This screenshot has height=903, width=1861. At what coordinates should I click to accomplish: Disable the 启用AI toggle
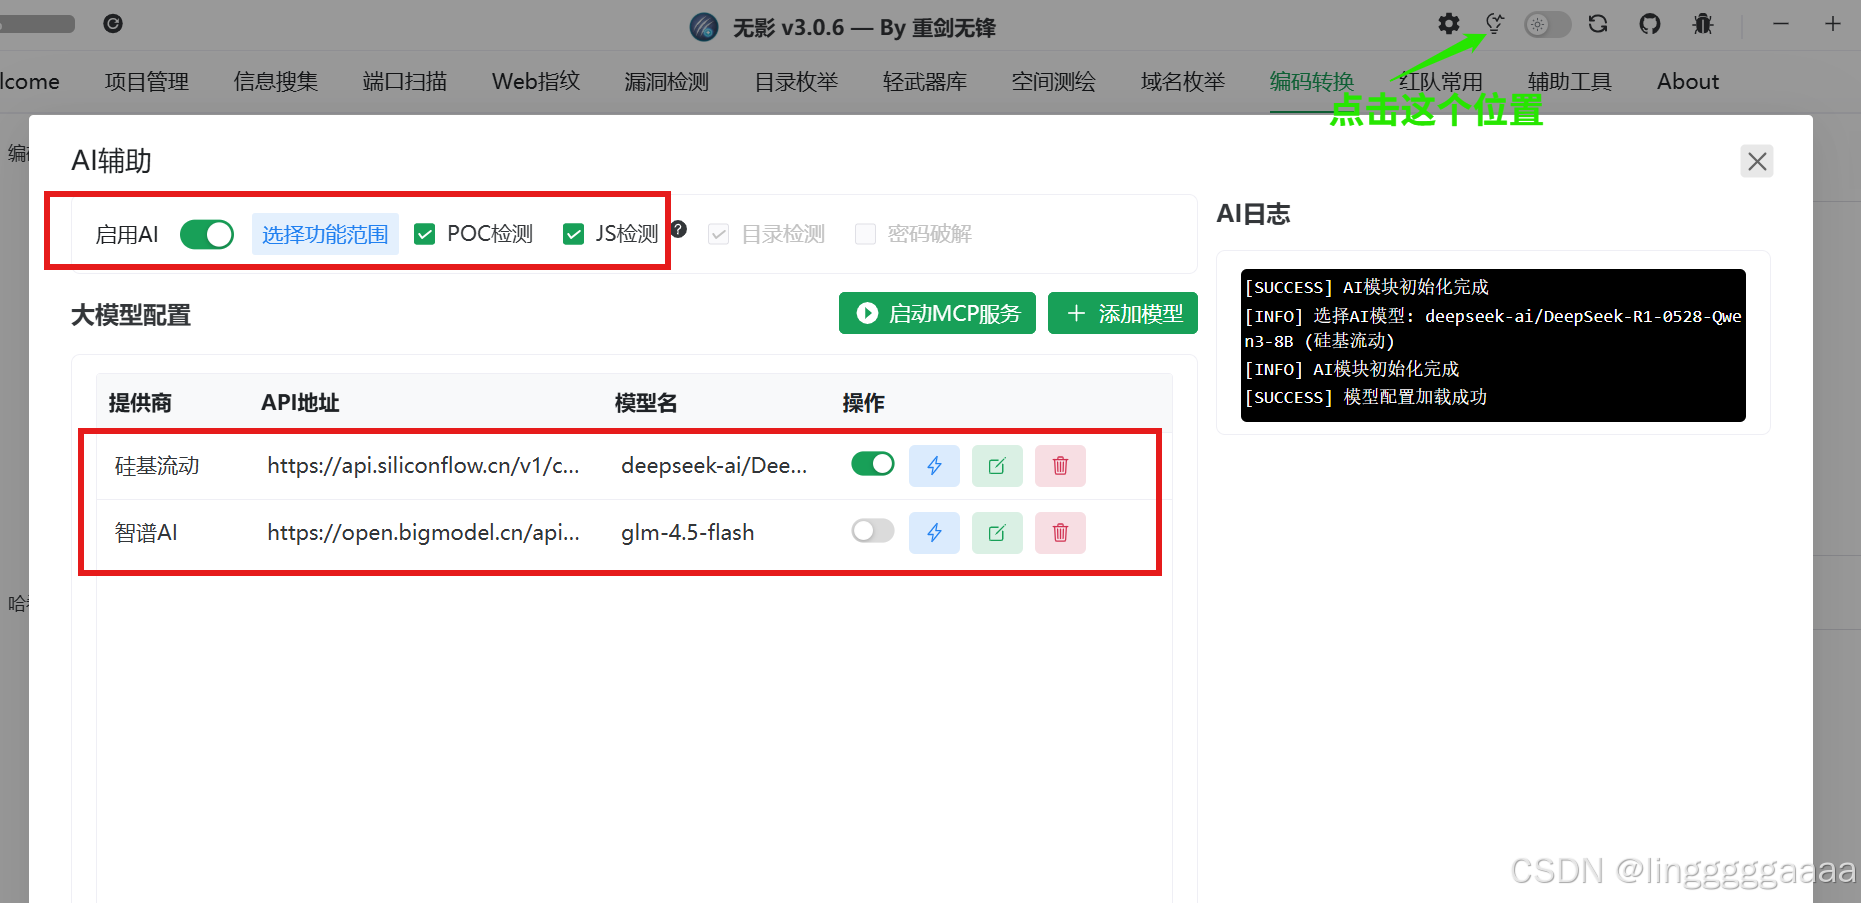(206, 233)
